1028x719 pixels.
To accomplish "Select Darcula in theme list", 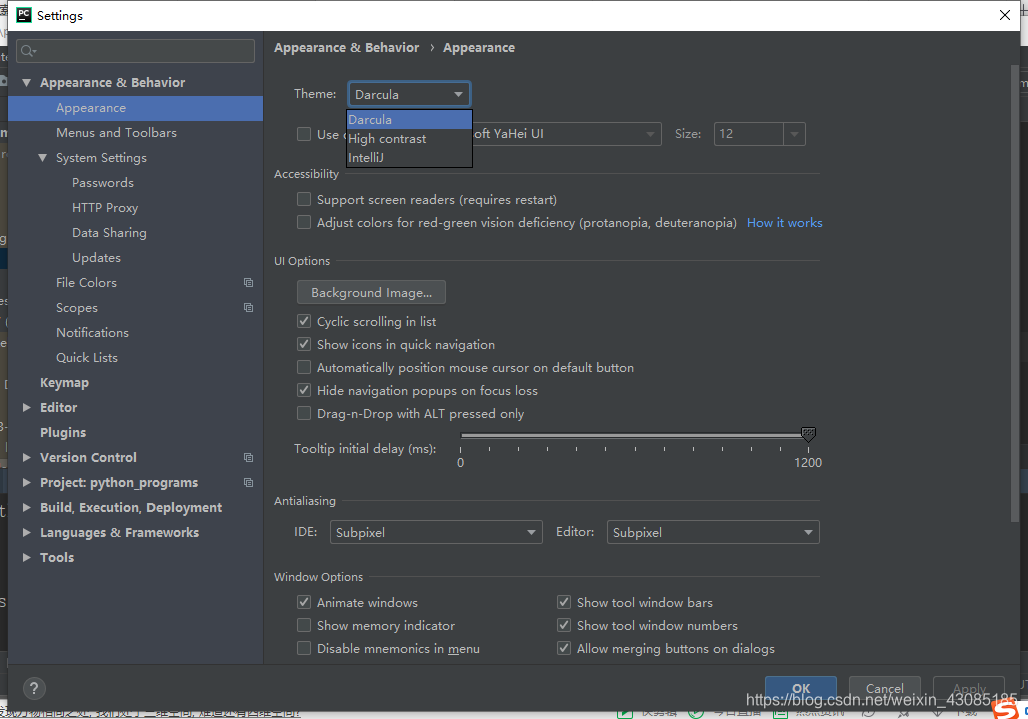I will click(409, 120).
